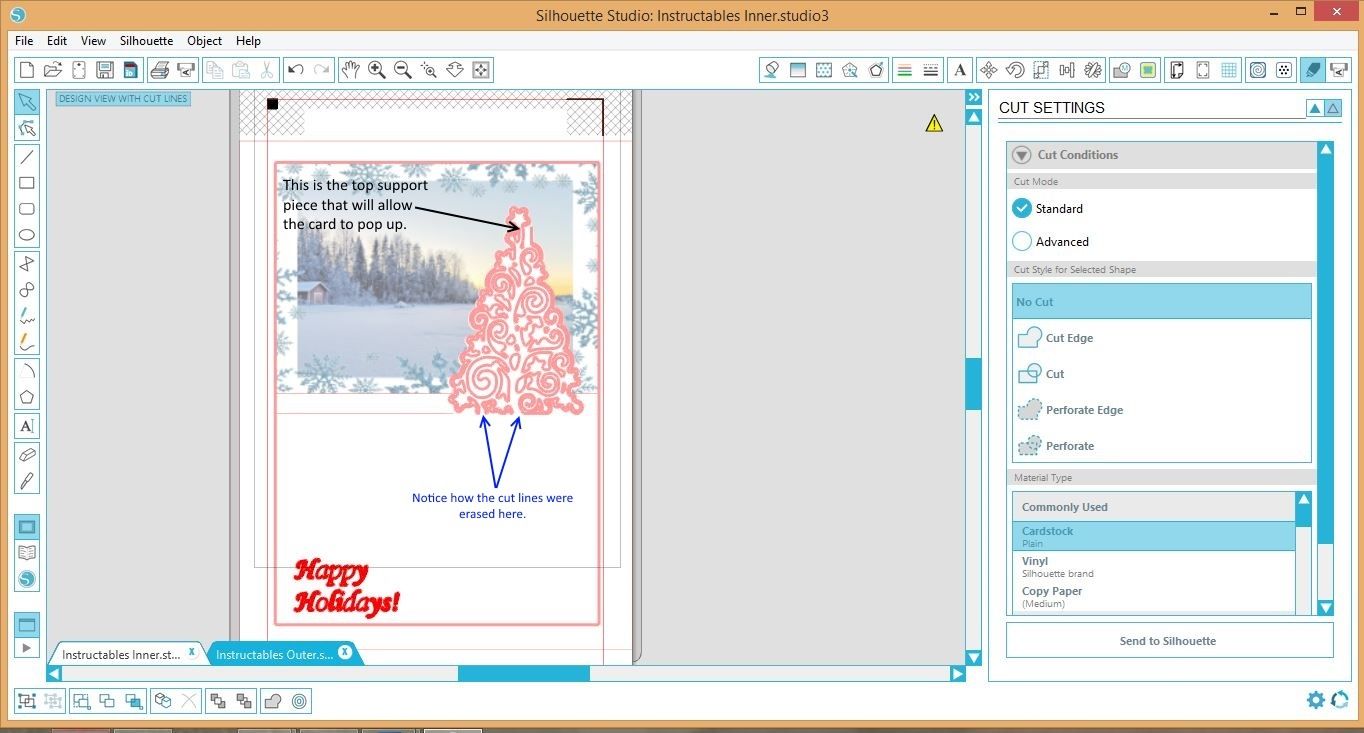Image resolution: width=1364 pixels, height=733 pixels.
Task: Choose the Ellipse drawing tool
Action: 27,234
